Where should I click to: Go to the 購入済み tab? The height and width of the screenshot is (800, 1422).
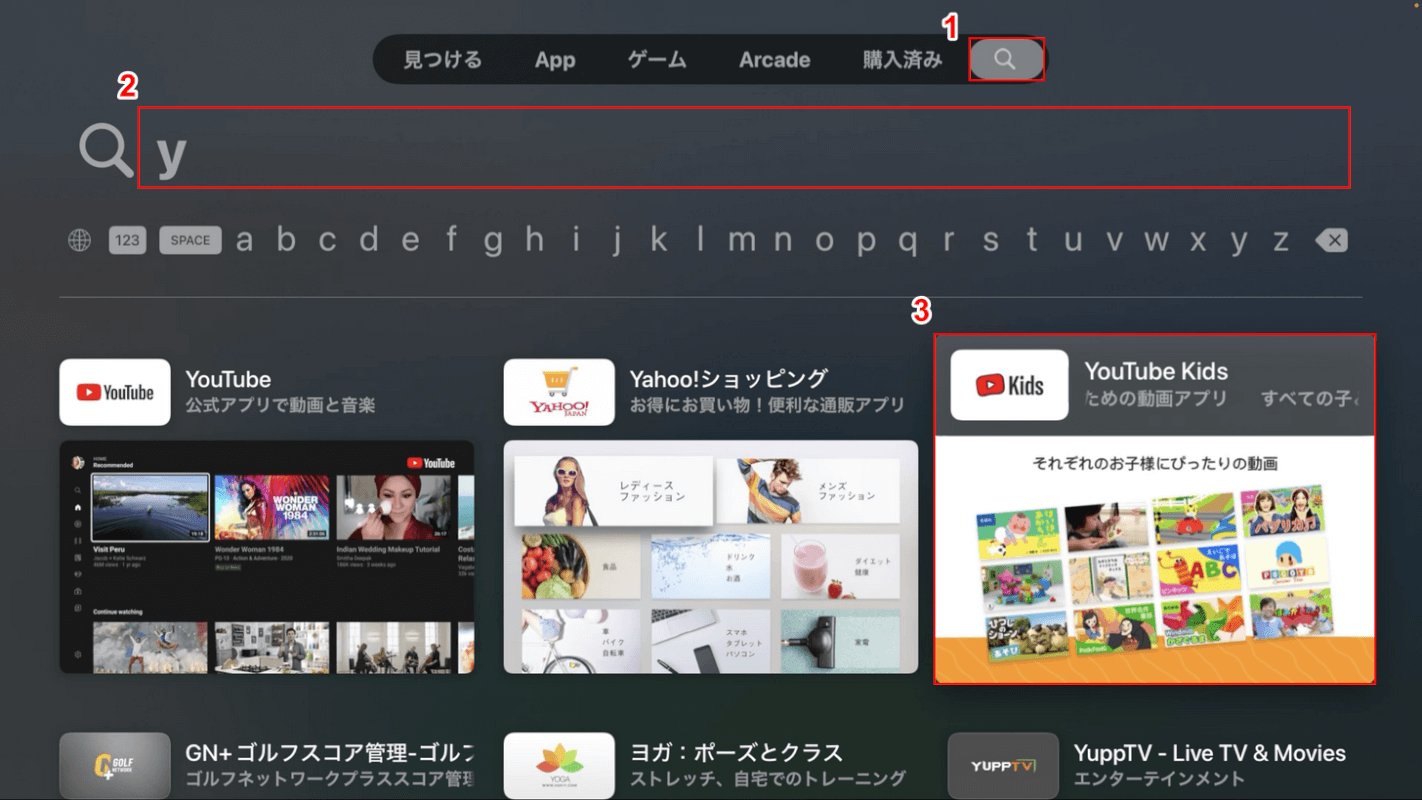tap(903, 60)
